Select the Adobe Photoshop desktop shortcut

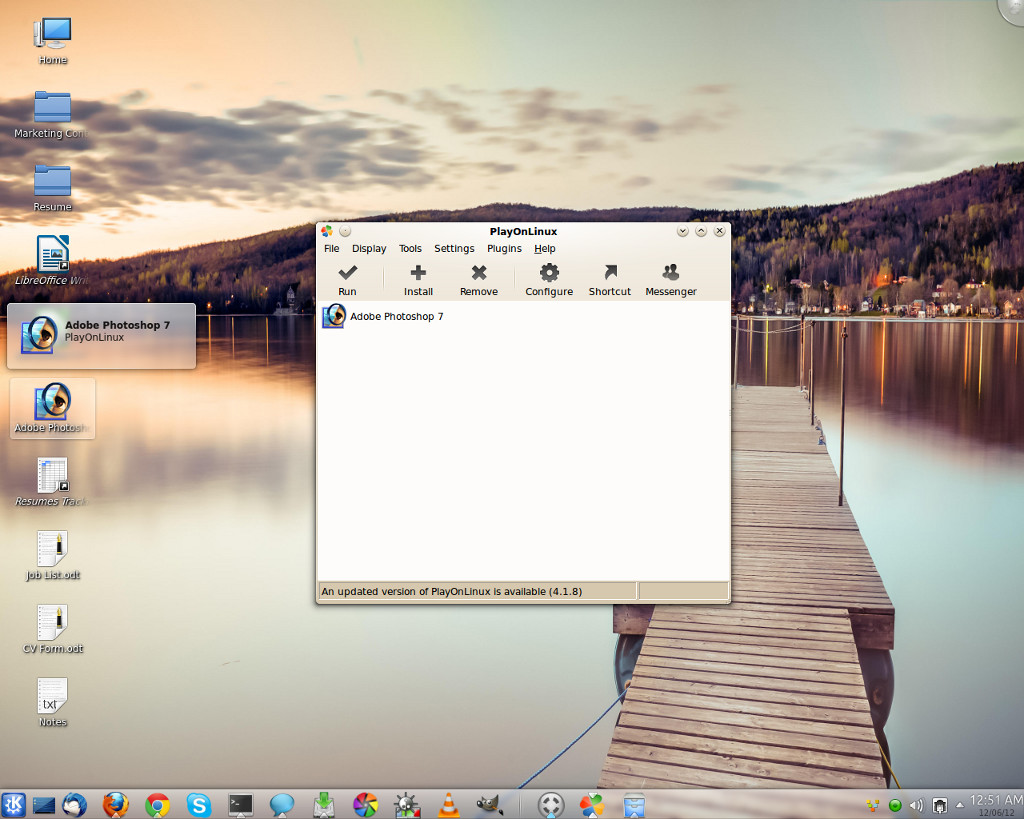pyautogui.click(x=52, y=408)
